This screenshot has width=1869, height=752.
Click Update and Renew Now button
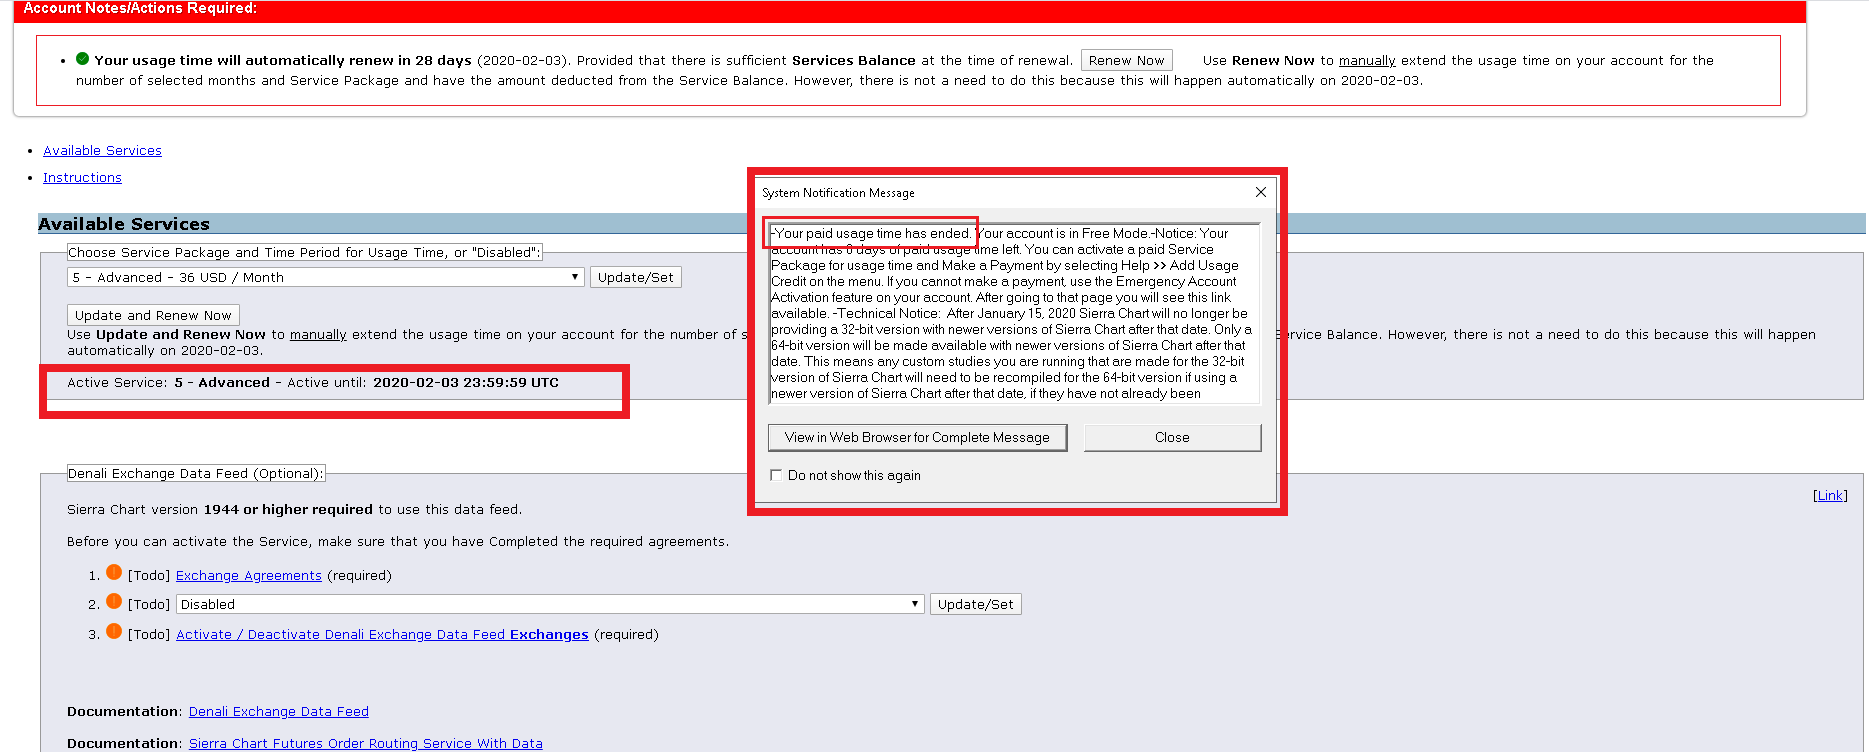153,315
